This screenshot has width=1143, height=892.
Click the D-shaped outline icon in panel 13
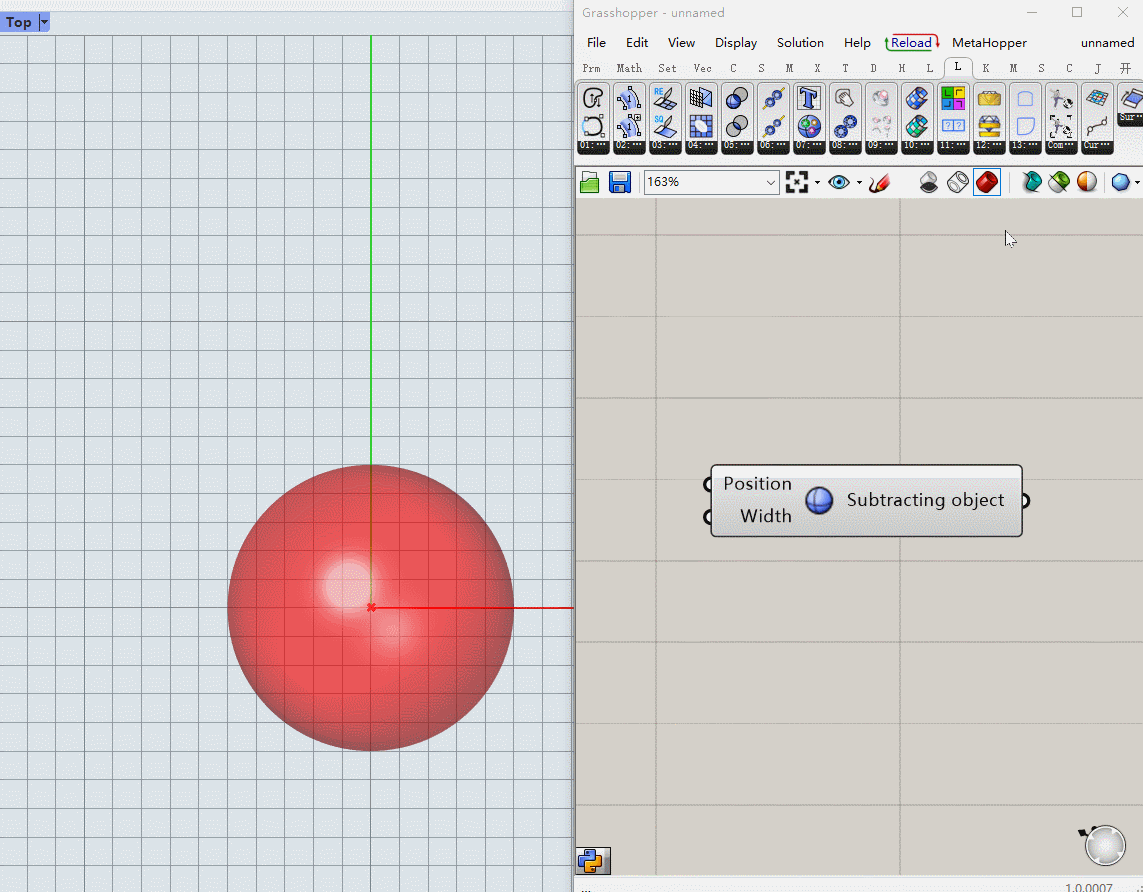click(x=1024, y=126)
